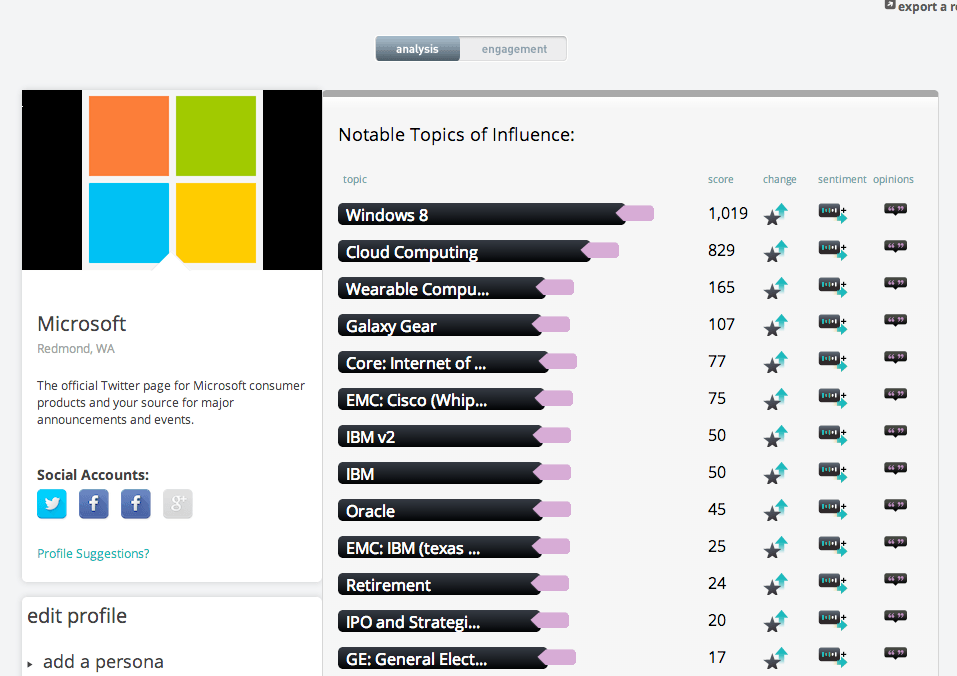Click the Profile Suggestions link

click(x=93, y=554)
